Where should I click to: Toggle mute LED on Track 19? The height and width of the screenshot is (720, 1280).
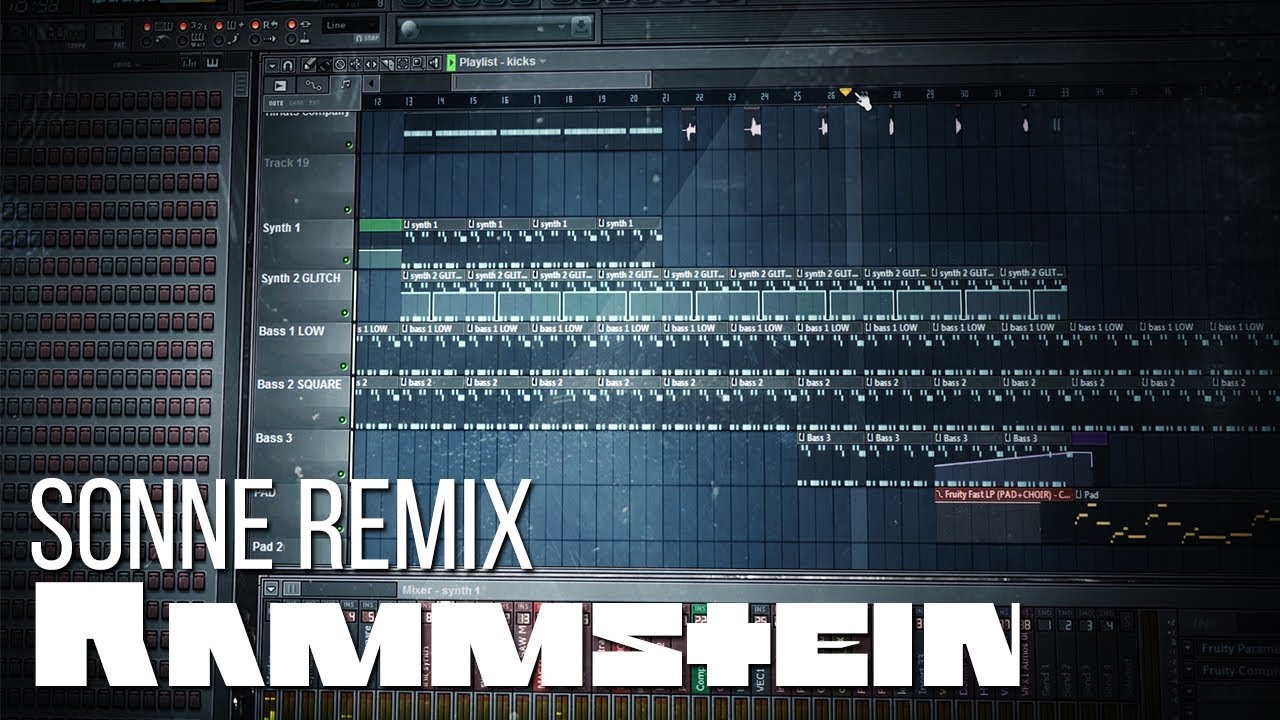(x=348, y=209)
